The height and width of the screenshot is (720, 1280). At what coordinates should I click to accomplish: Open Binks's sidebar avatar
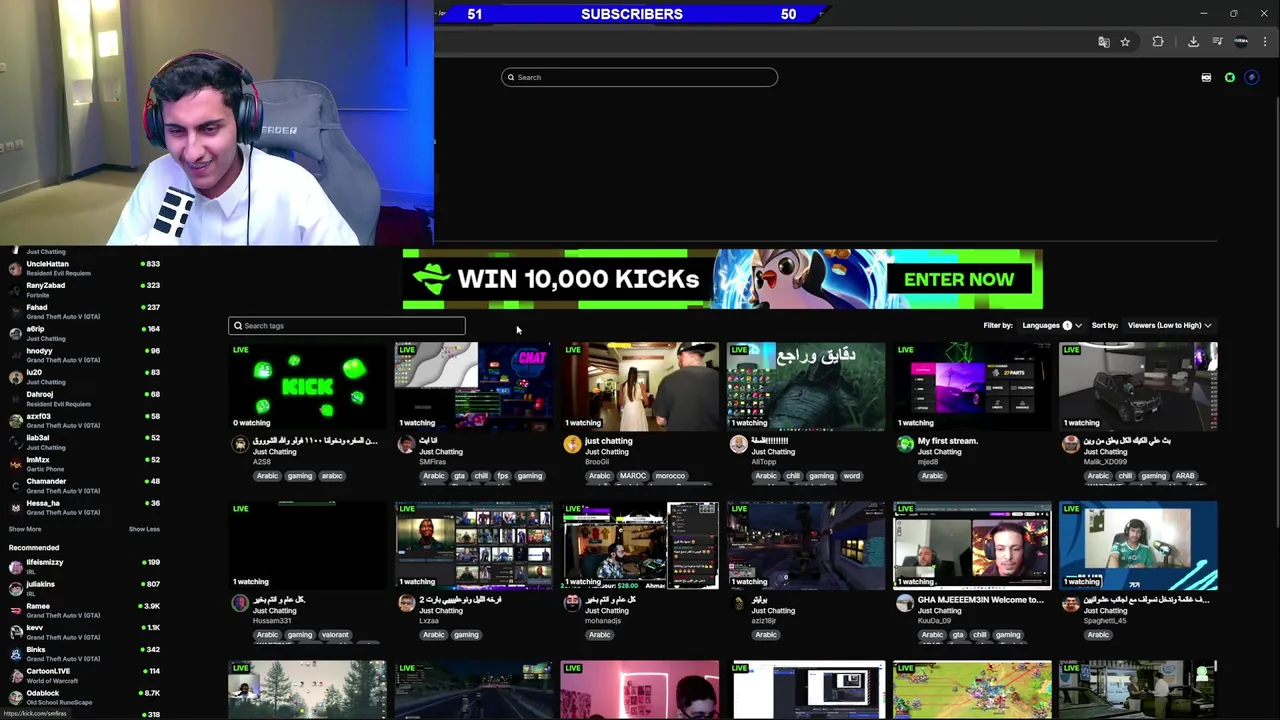click(x=15, y=654)
